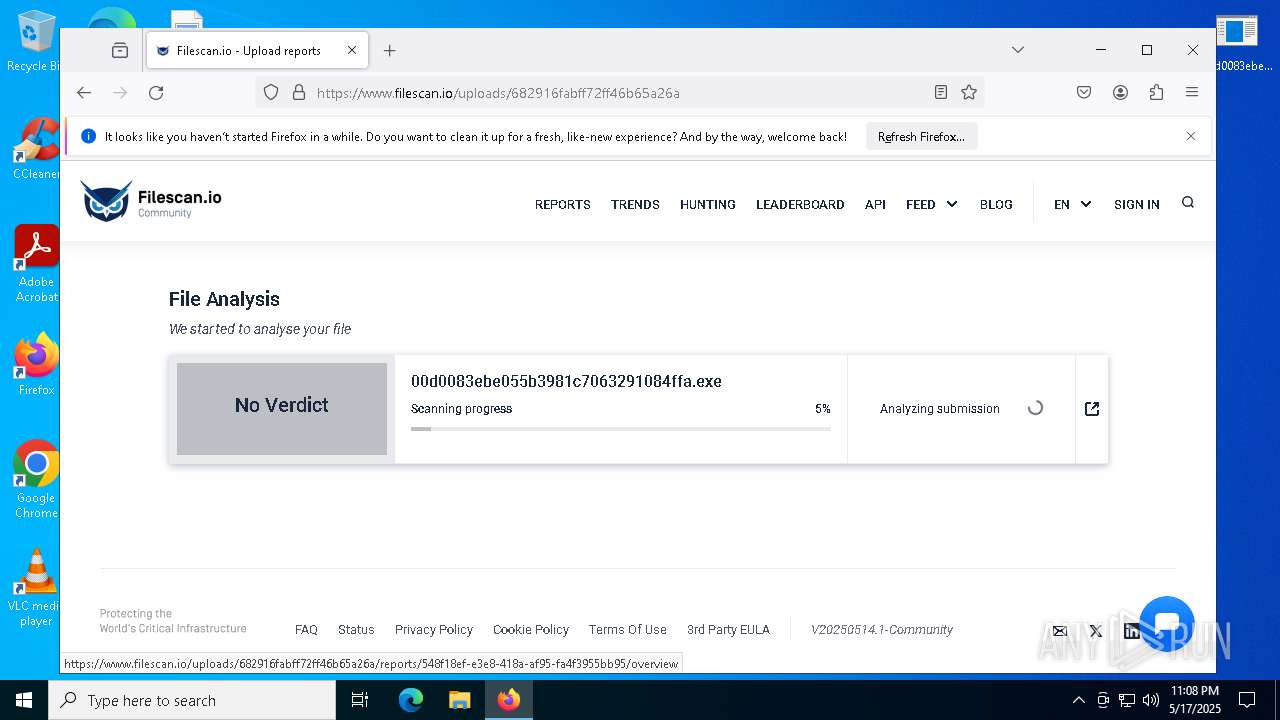Toggle reader view icon in address bar

[x=941, y=92]
